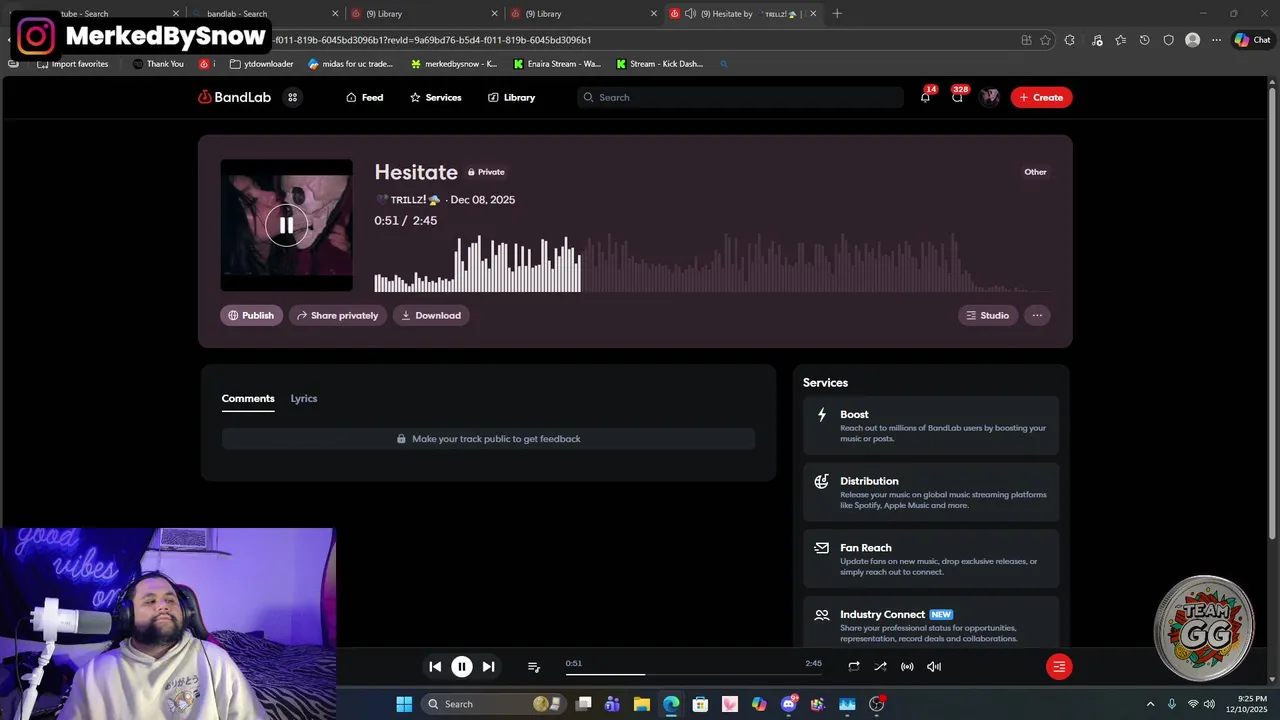Open the track's three-dot more menu
The image size is (1280, 720).
(1037, 315)
